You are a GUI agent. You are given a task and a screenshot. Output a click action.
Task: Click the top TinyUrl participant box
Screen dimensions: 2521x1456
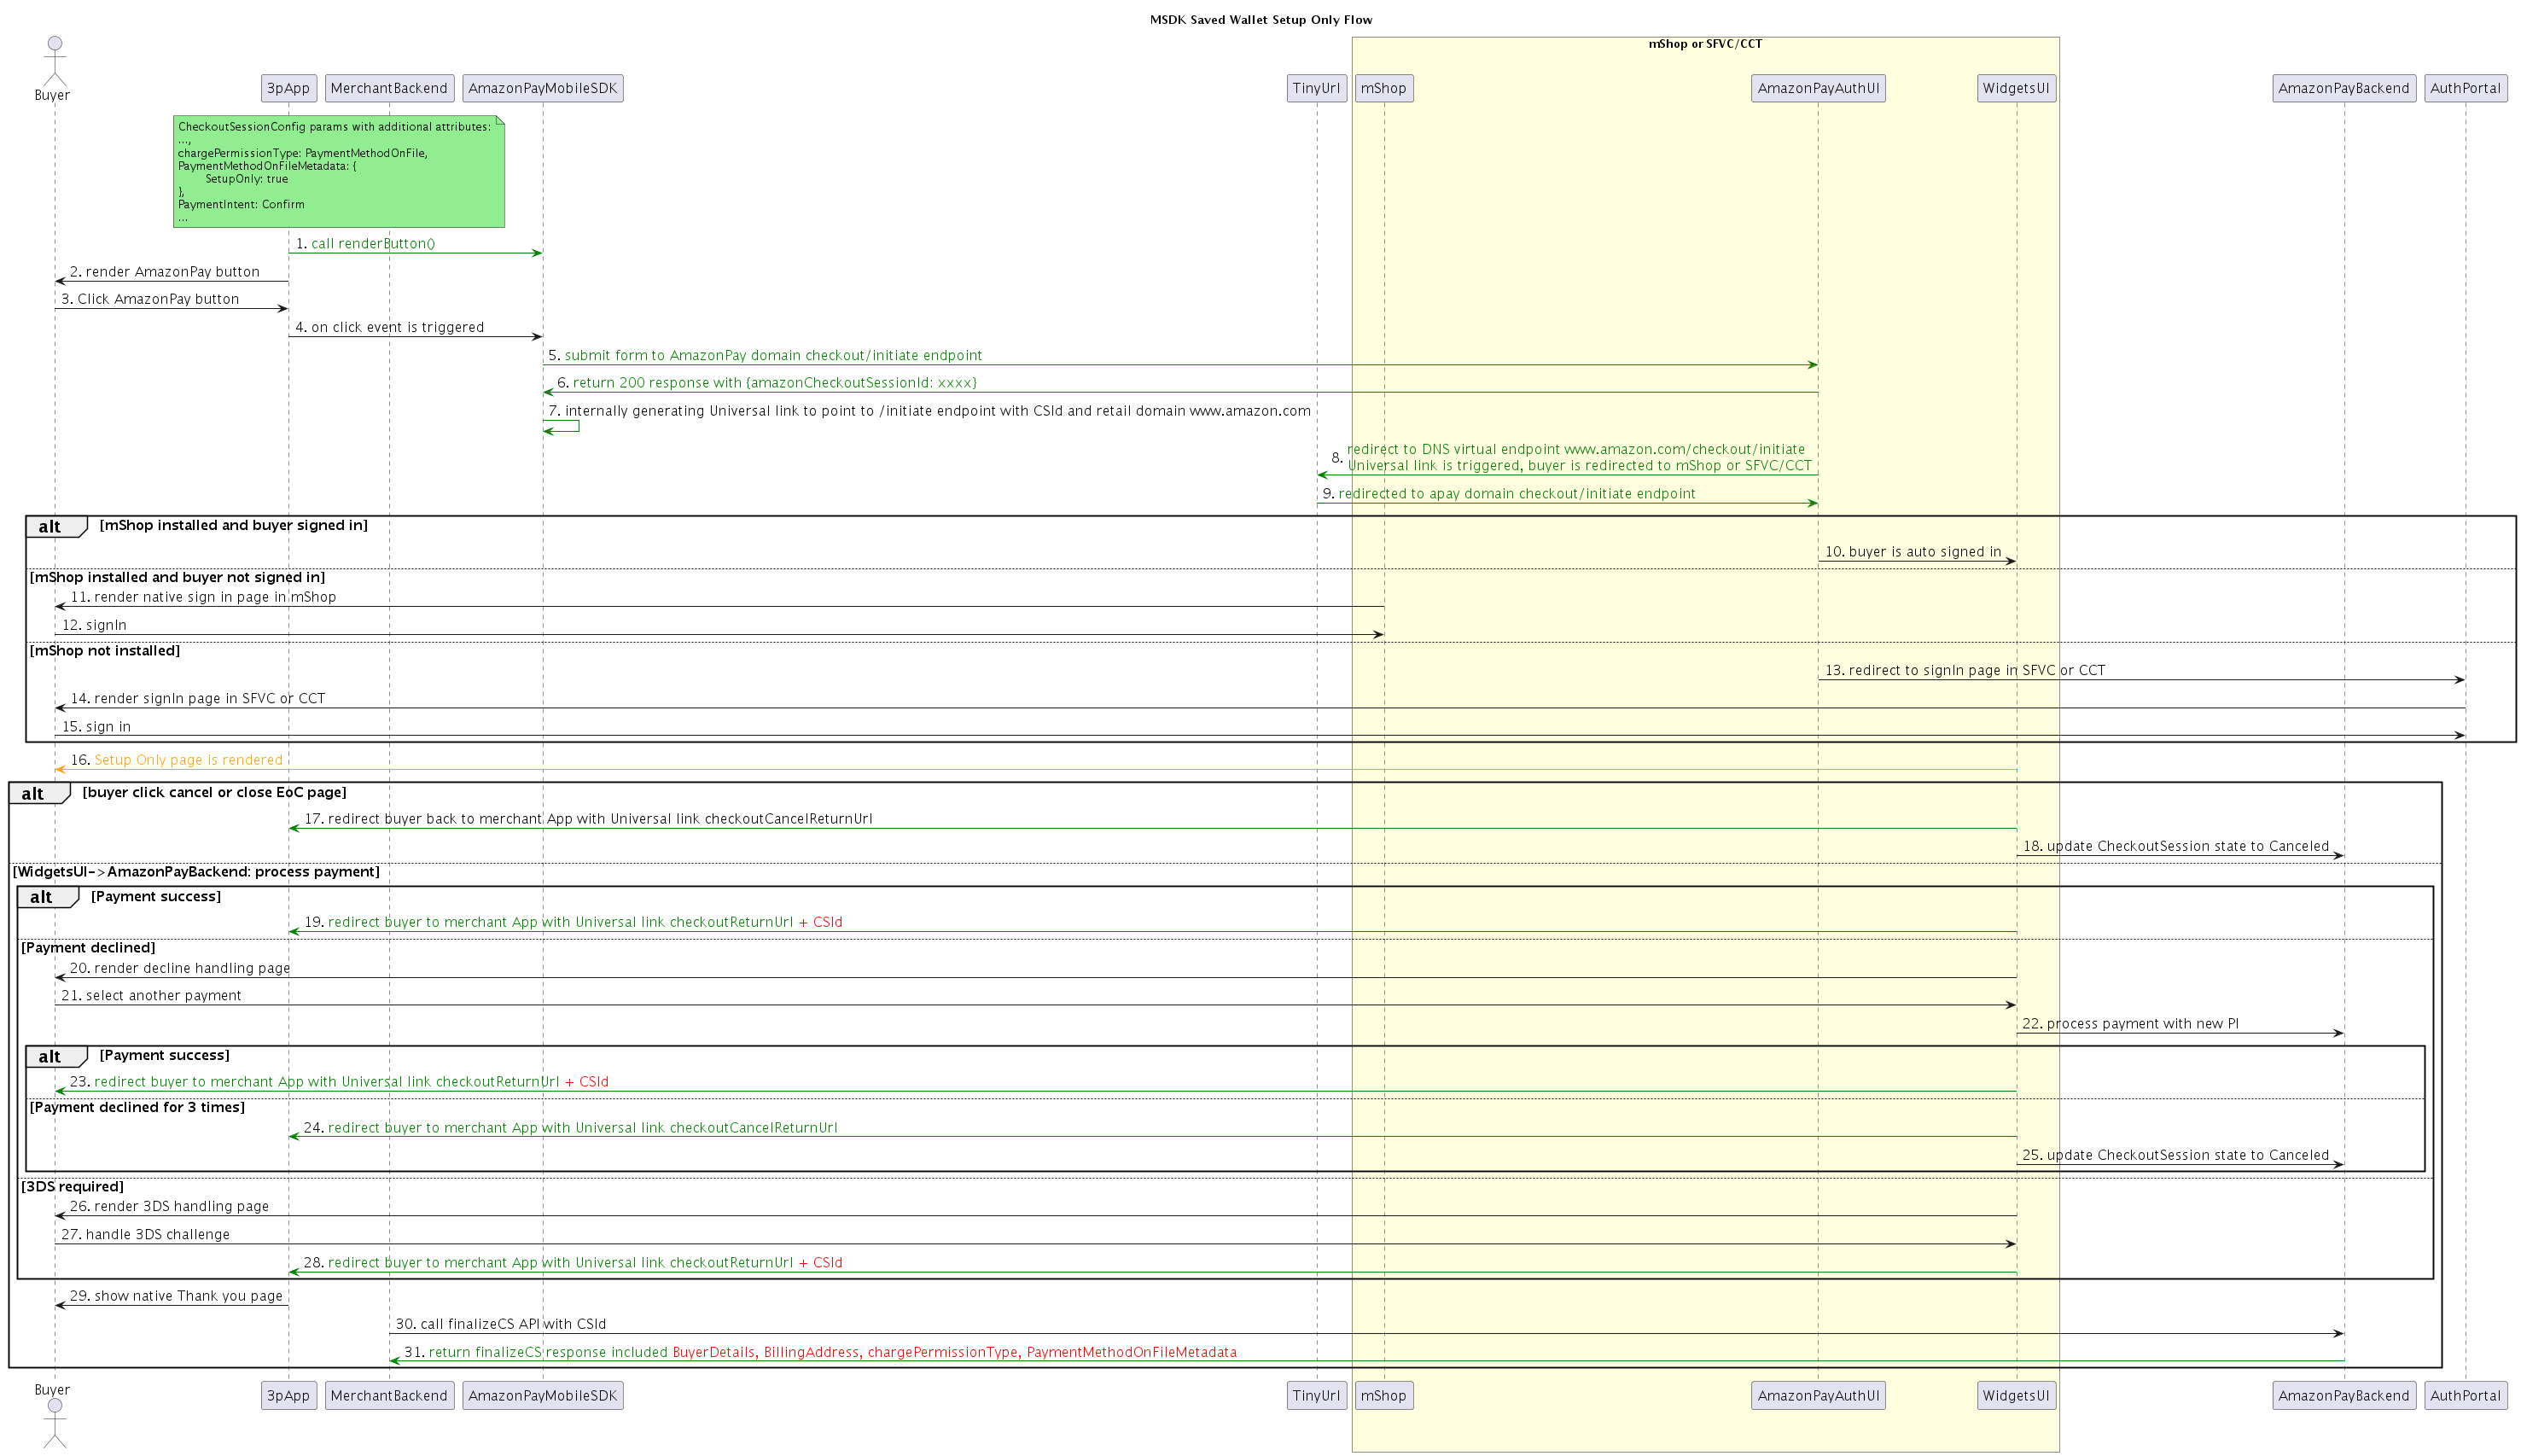1316,88
